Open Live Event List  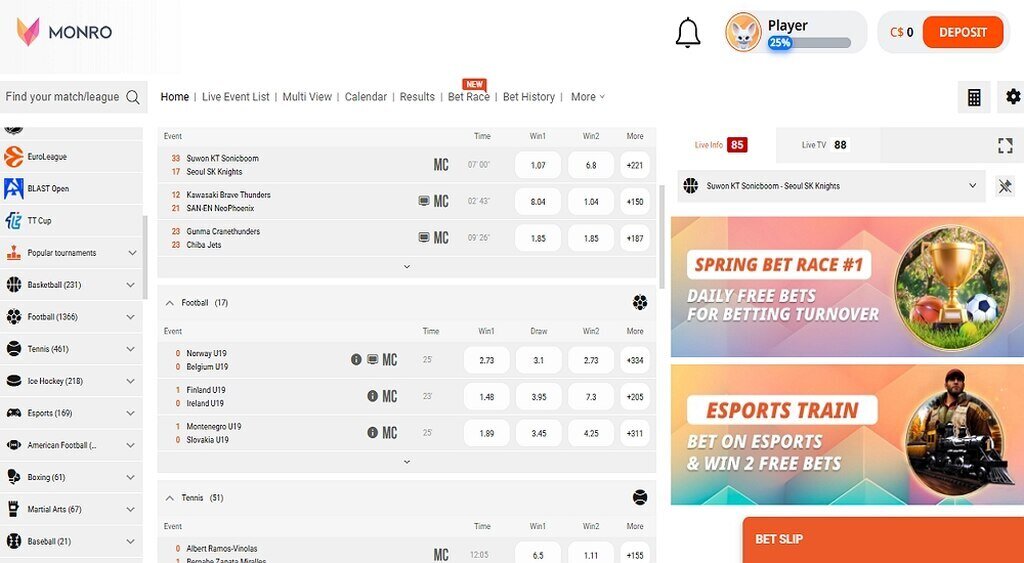(236, 97)
